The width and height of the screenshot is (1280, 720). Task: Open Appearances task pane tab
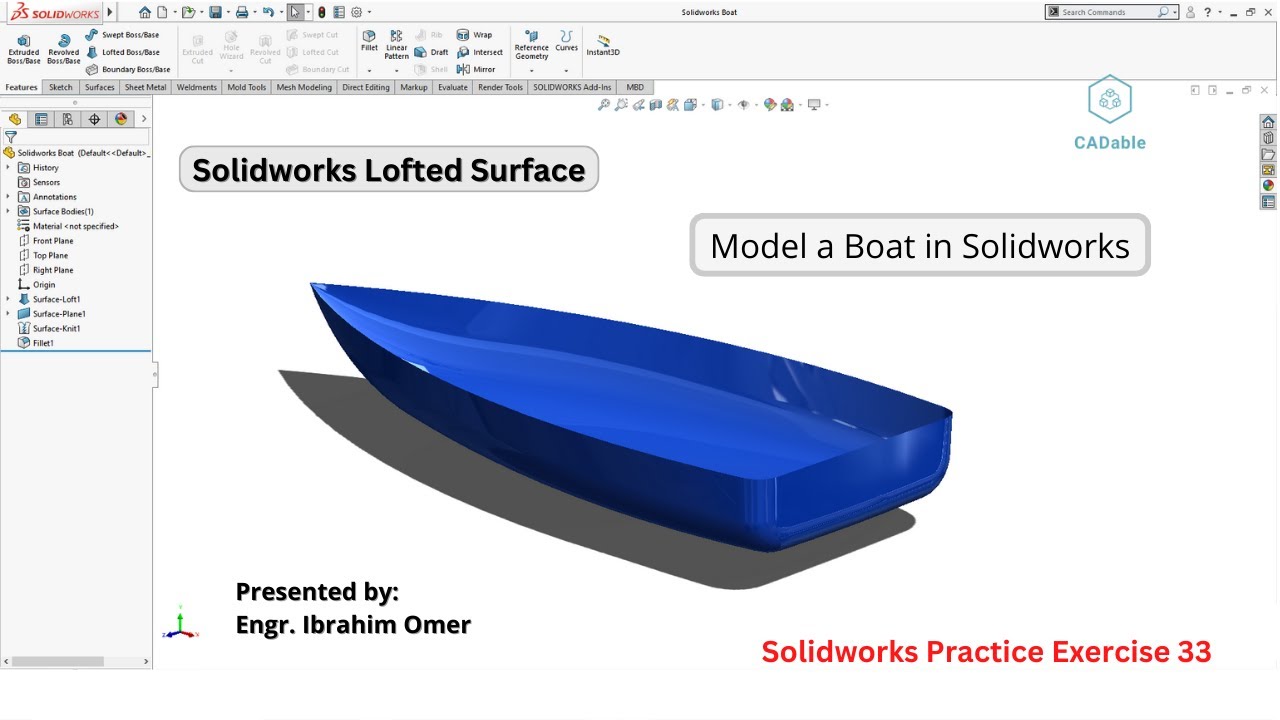point(1268,185)
